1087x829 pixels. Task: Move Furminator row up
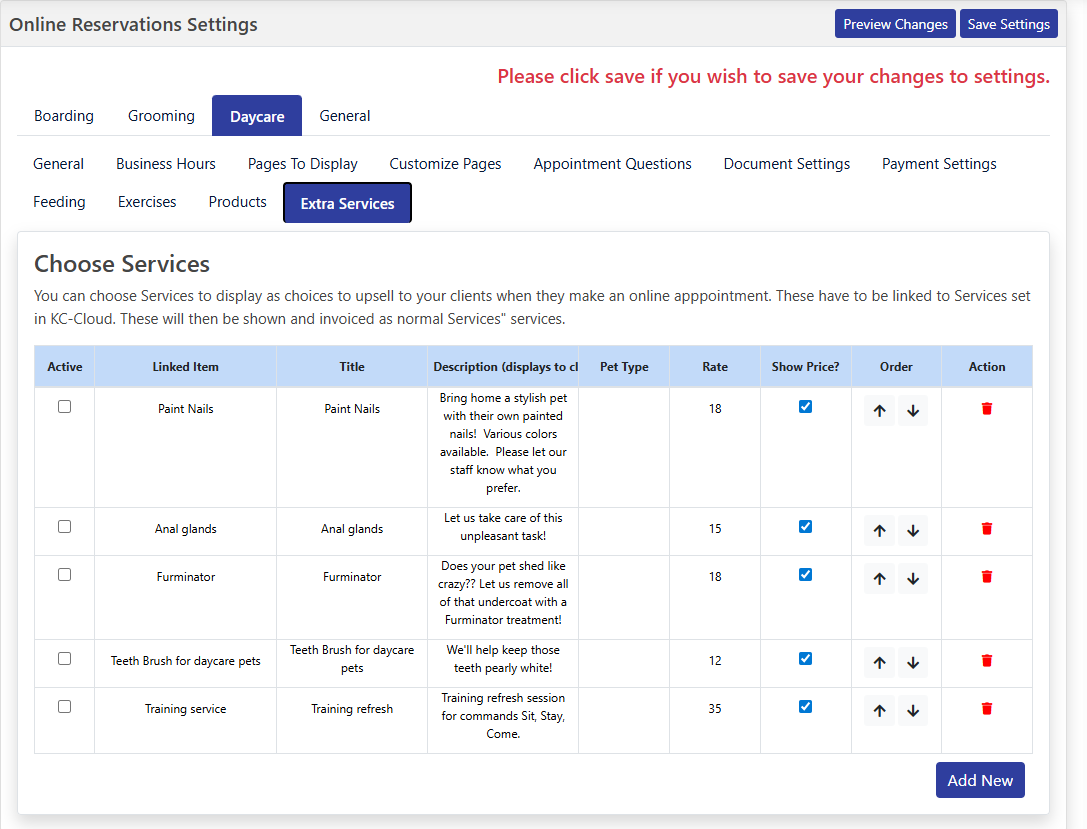(x=879, y=578)
